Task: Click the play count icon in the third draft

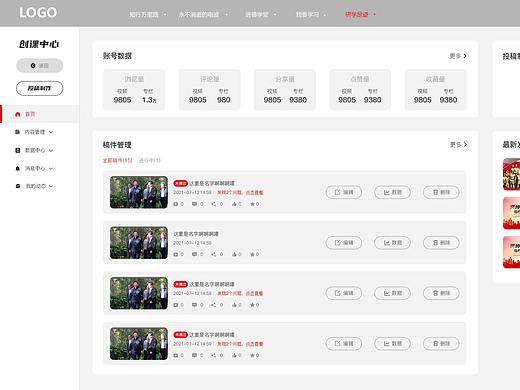Action: pos(176,305)
